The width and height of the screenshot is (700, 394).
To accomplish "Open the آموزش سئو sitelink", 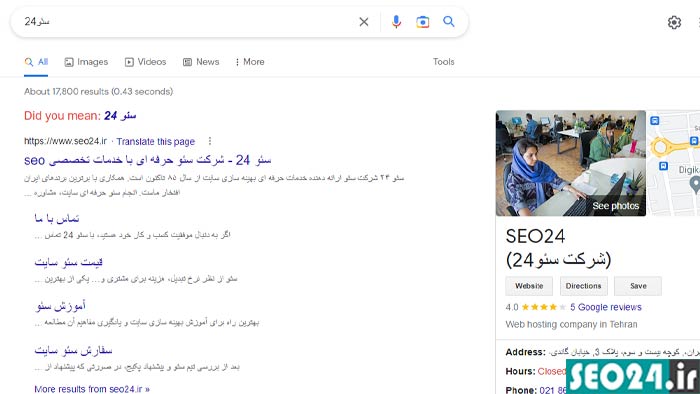I will point(61,306).
